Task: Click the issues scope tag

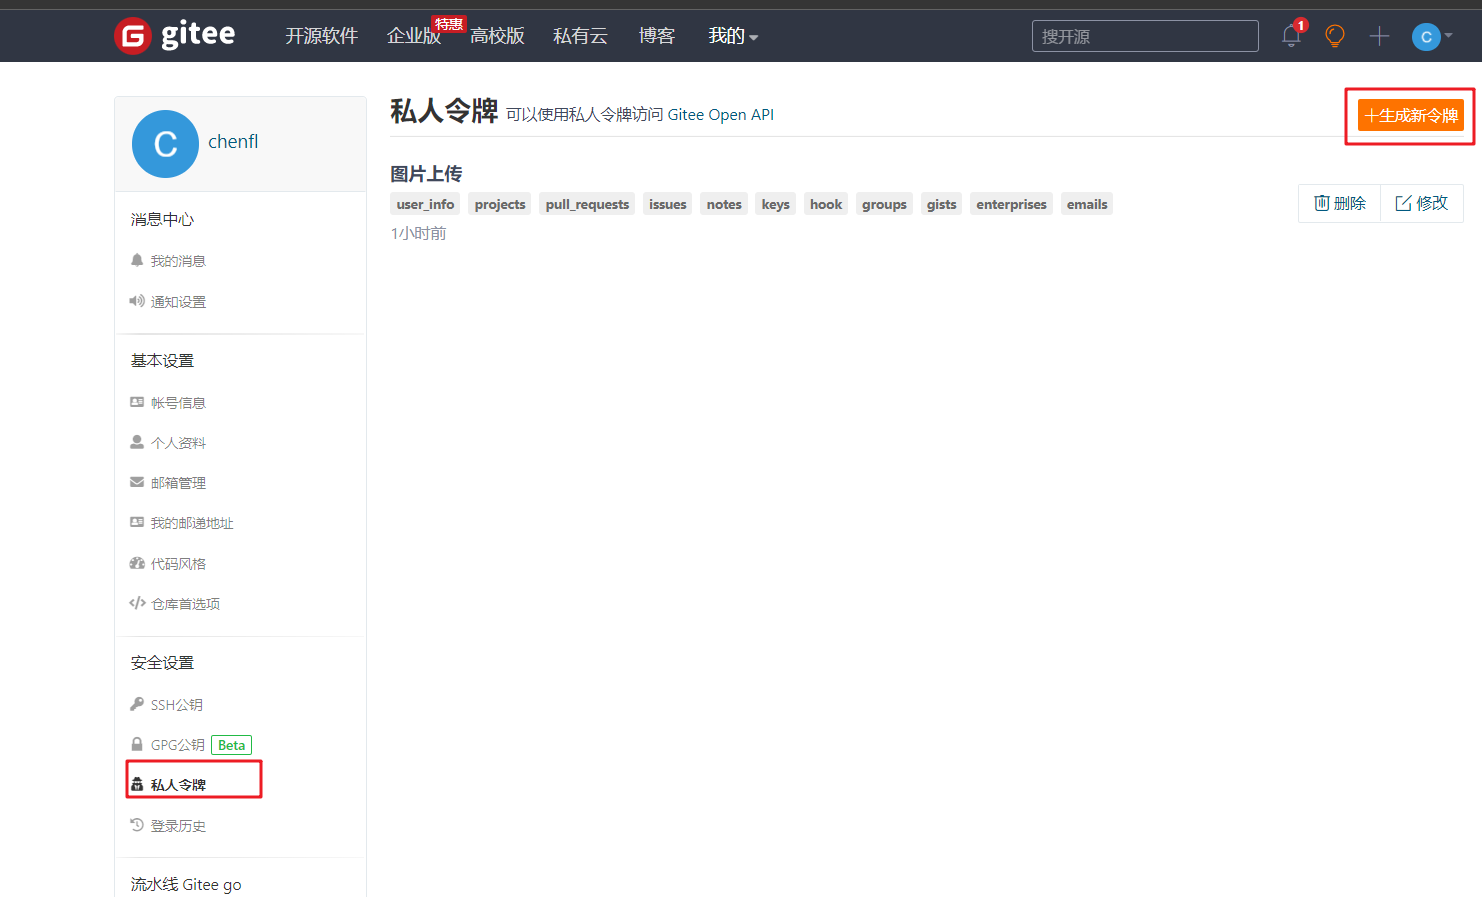Action: [x=667, y=204]
